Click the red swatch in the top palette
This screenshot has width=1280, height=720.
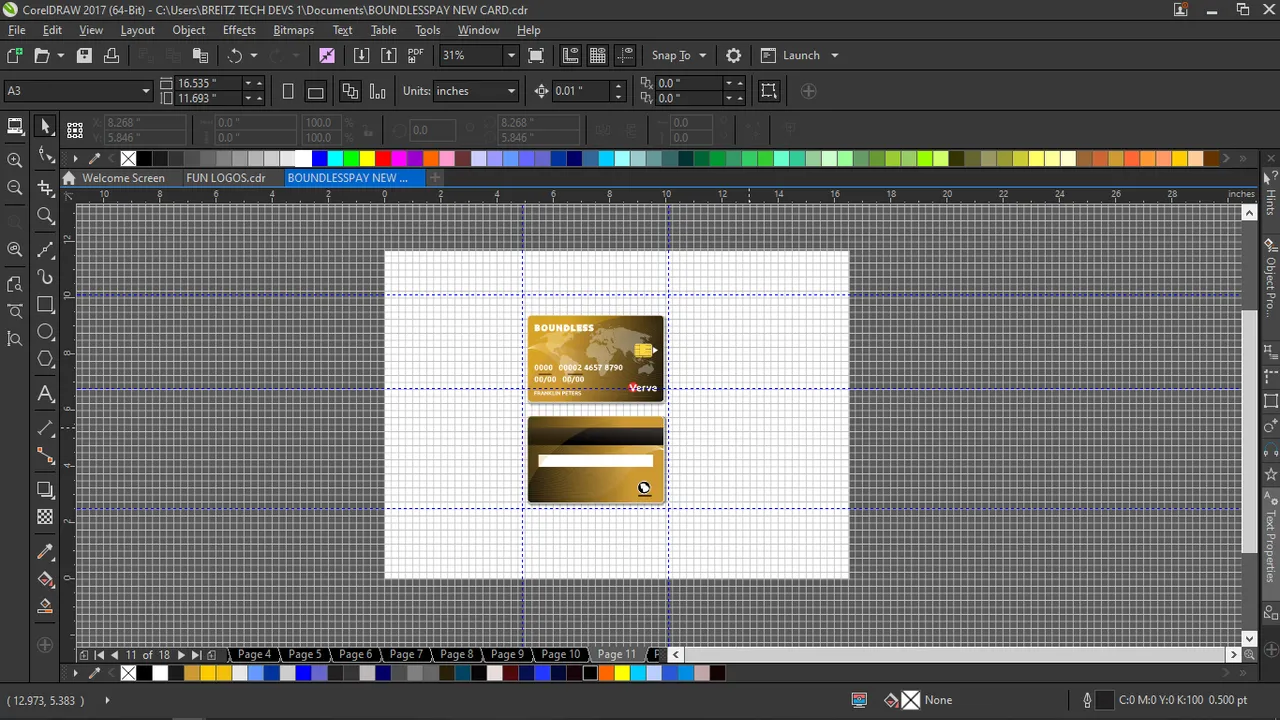point(383,158)
